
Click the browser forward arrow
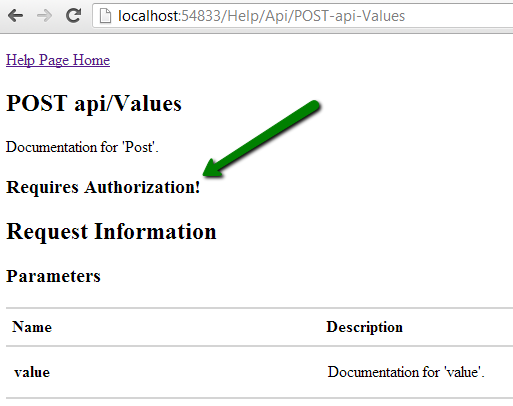point(44,16)
